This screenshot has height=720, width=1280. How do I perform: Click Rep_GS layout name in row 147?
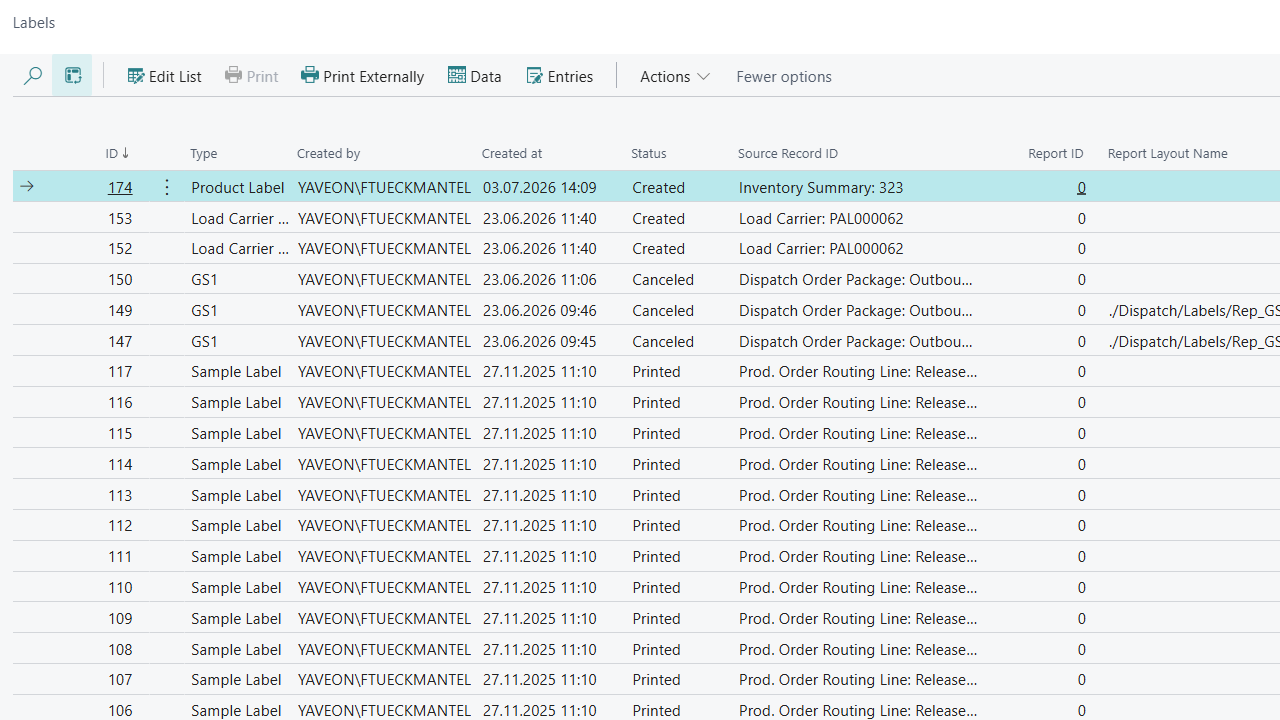[x=1194, y=341]
